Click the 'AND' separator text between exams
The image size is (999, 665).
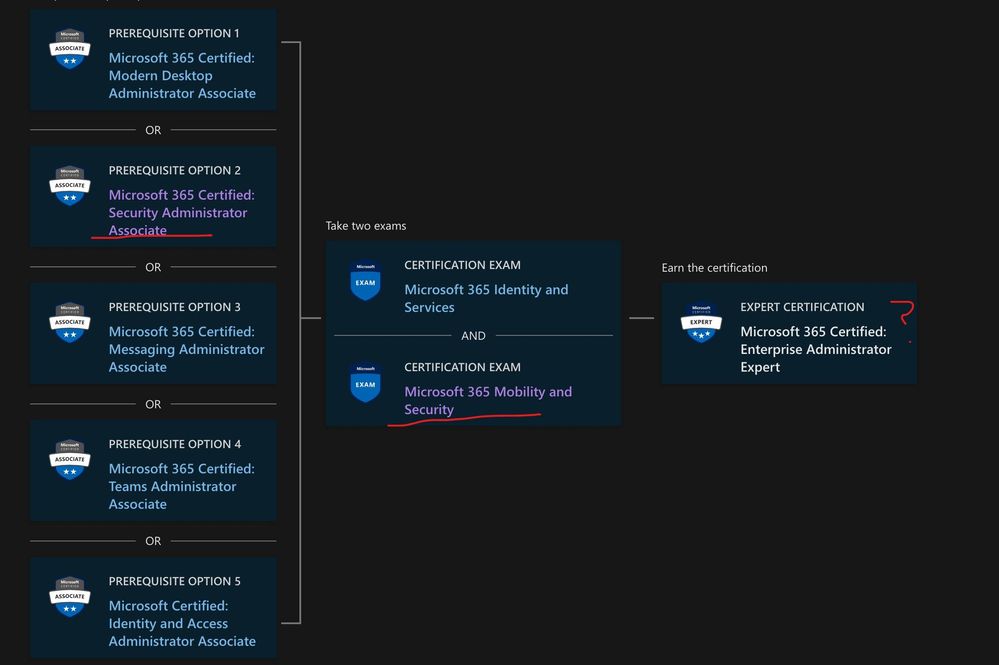(473, 336)
